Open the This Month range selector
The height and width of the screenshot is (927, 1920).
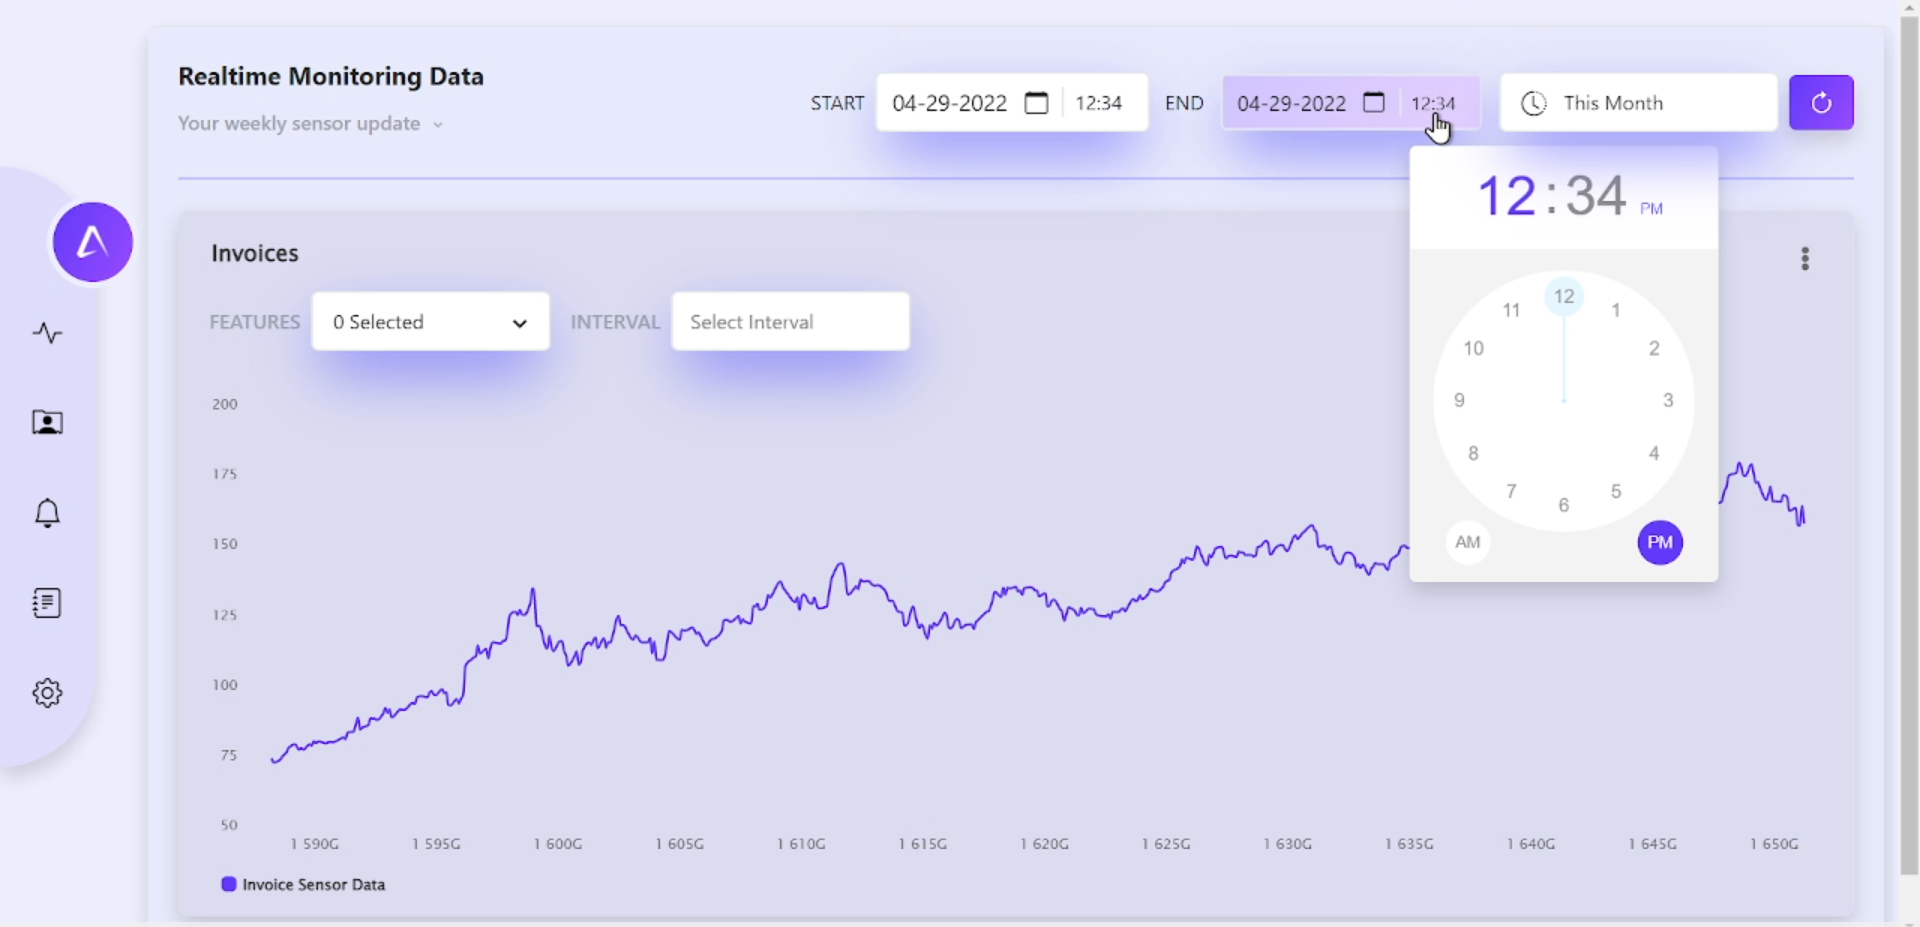[1638, 103]
